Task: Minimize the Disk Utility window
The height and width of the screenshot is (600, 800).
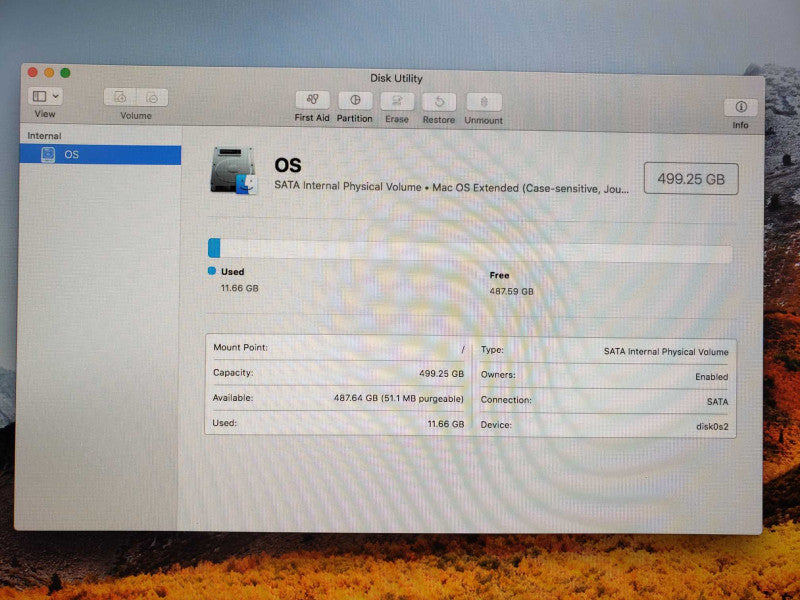Action: click(x=49, y=72)
